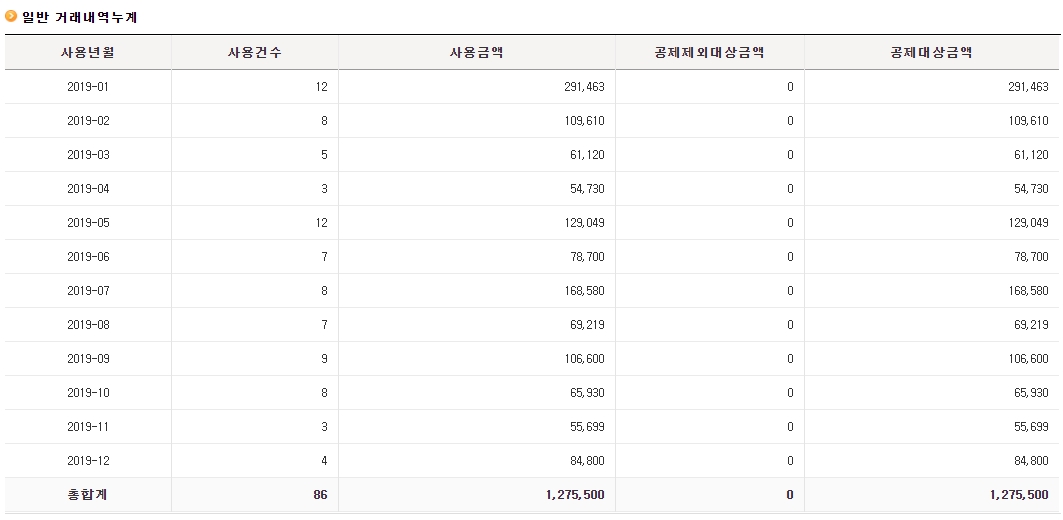1063x520 pixels.
Task: Click the 2019-09 month cell
Action: [88, 359]
